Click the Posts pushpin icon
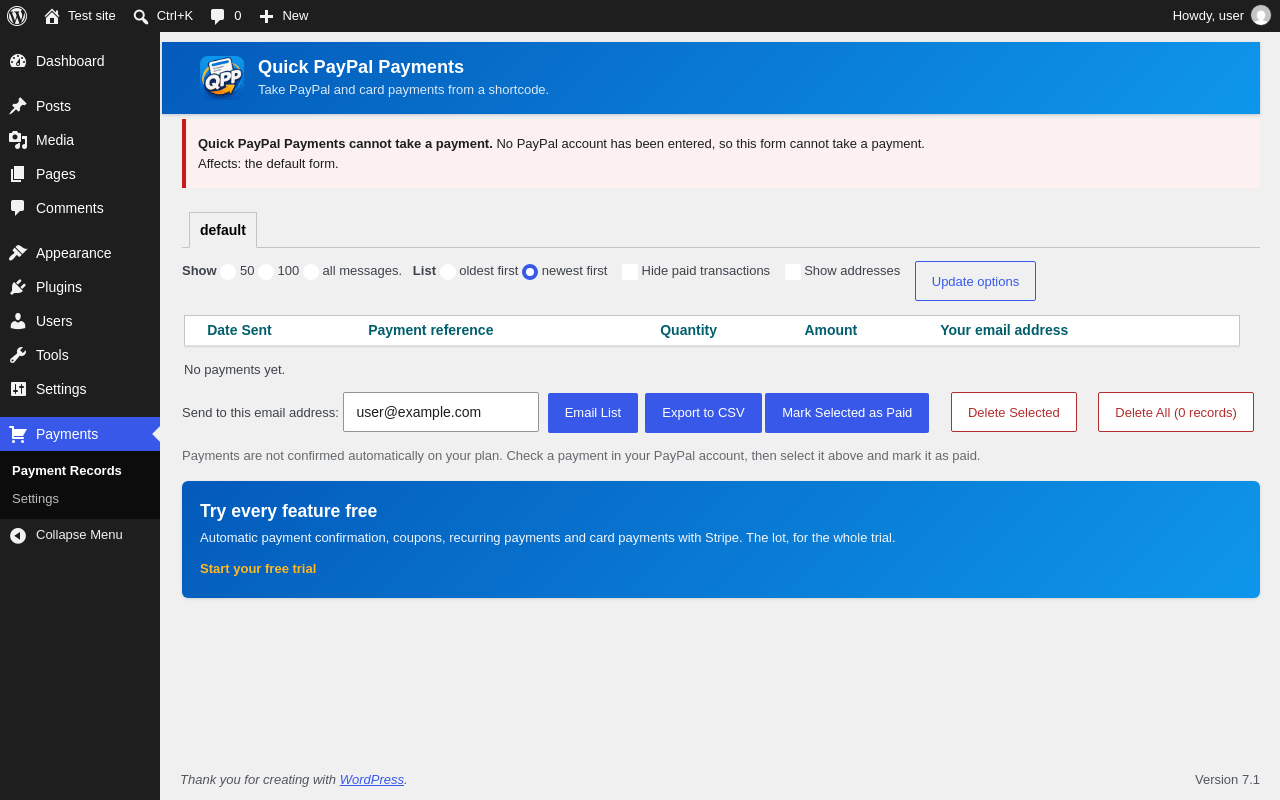The width and height of the screenshot is (1280, 800). (x=18, y=106)
